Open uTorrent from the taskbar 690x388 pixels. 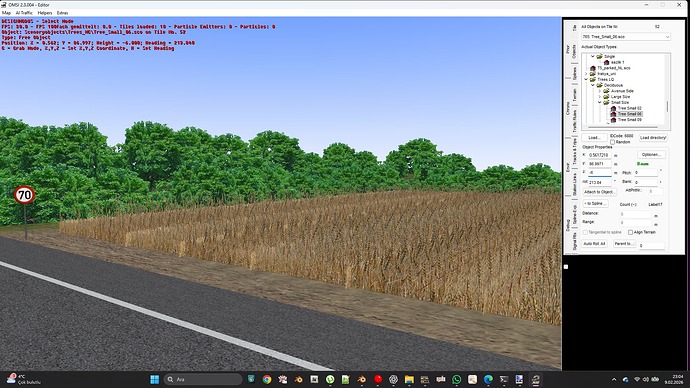330,379
